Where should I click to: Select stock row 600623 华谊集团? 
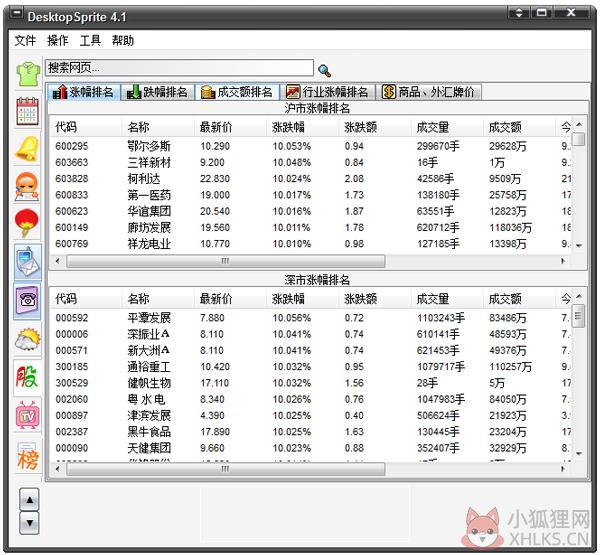(310, 211)
